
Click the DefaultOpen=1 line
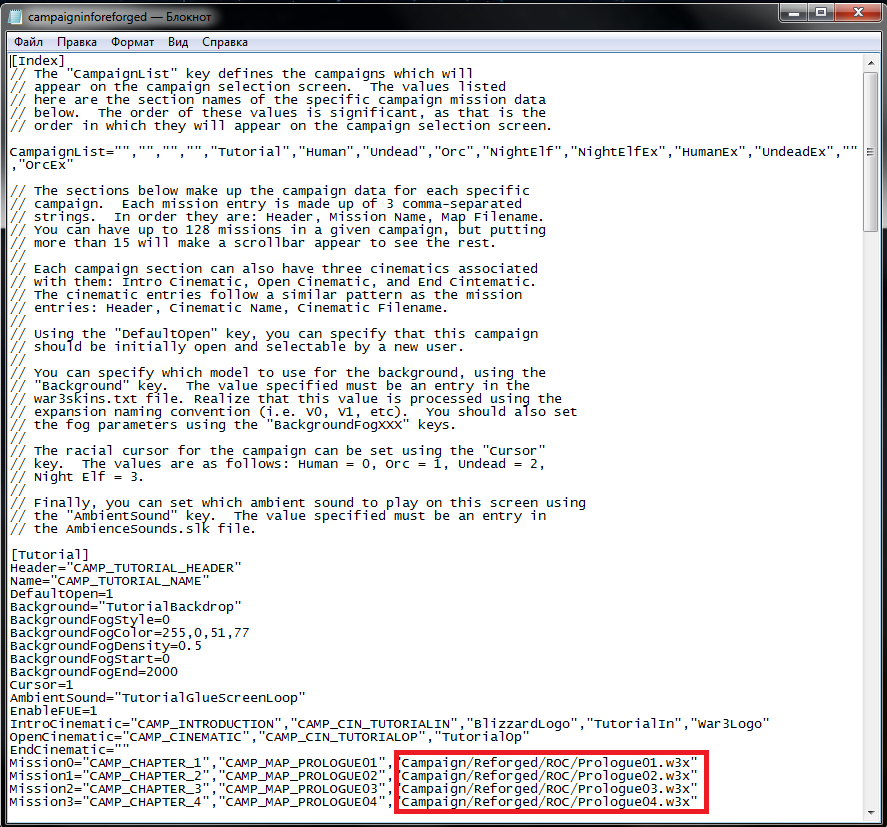pyautogui.click(x=62, y=594)
